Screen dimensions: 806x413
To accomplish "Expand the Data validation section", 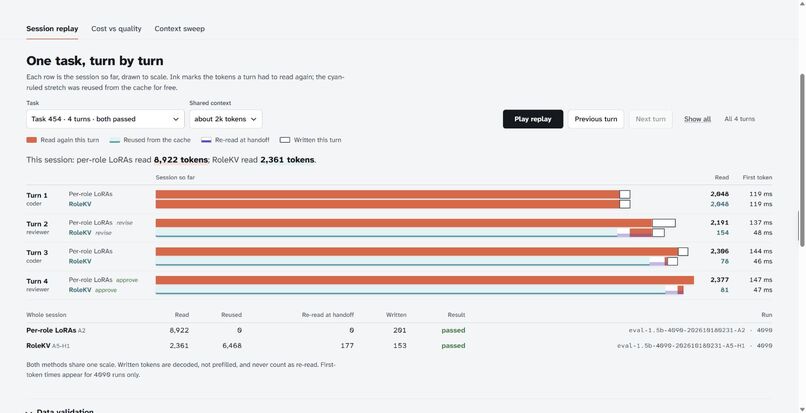I will pos(60,411).
